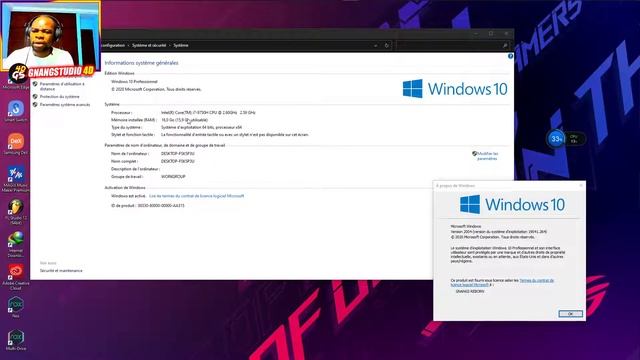Open Paramètres système avancés link
Viewport: 640px width, 360px height.
65,105
